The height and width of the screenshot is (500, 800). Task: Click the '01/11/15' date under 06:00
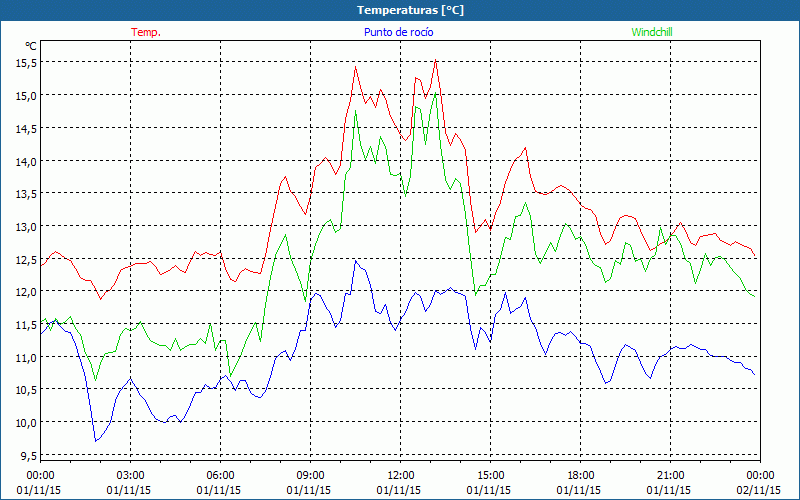(218, 490)
